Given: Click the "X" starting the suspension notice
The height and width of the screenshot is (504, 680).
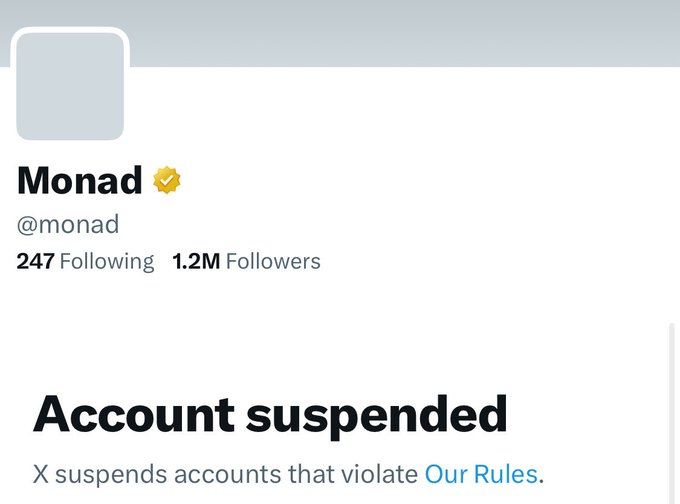Looking at the screenshot, I should (x=41, y=472).
